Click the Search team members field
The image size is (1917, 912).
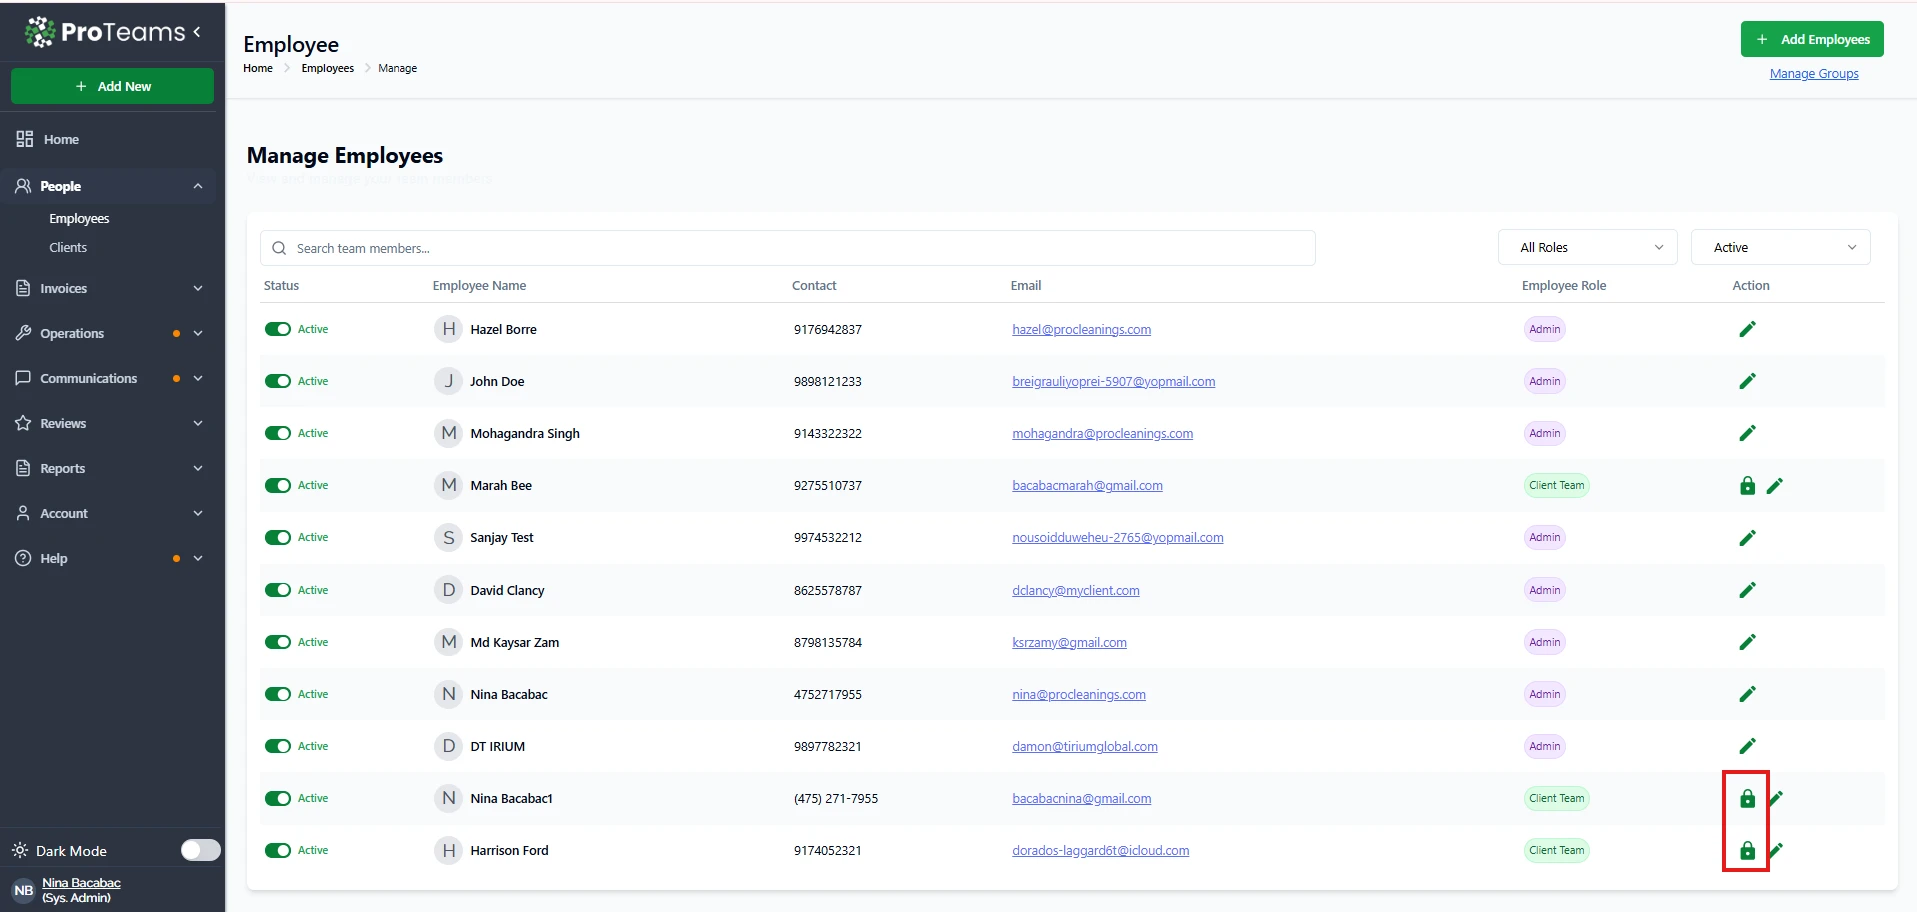(x=788, y=248)
